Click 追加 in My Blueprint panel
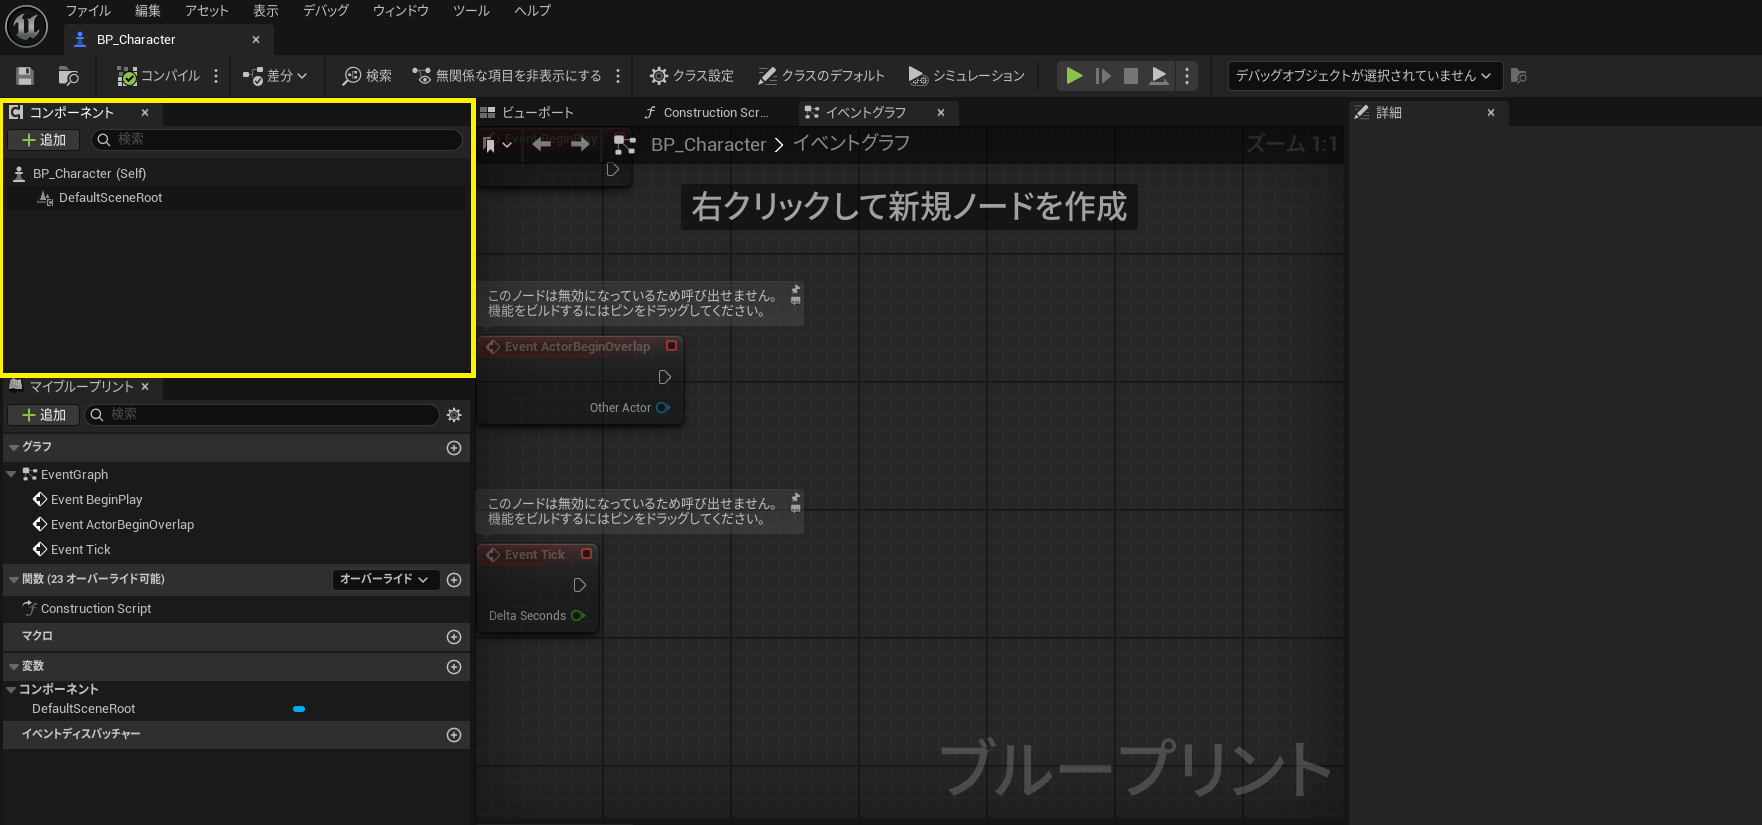Image resolution: width=1762 pixels, height=825 pixels. click(44, 415)
